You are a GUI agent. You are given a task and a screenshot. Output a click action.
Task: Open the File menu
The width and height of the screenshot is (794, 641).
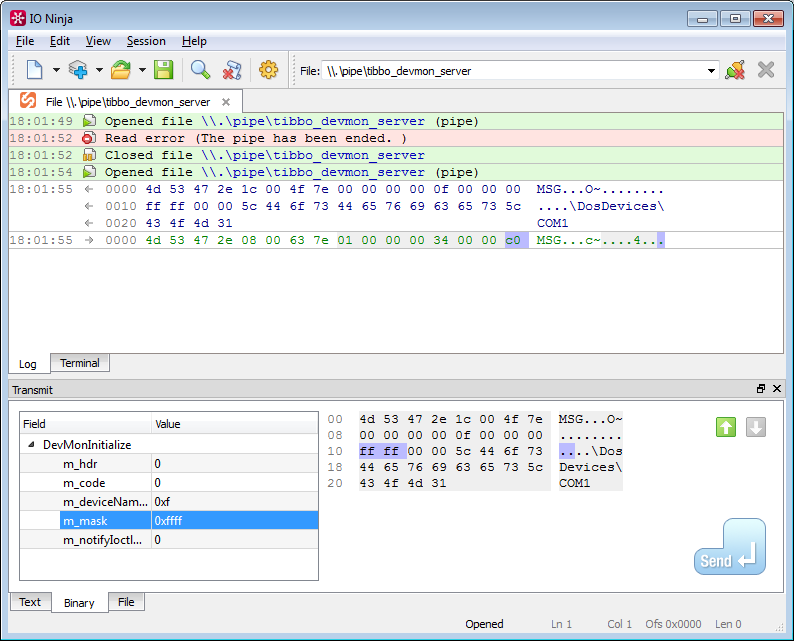(25, 41)
